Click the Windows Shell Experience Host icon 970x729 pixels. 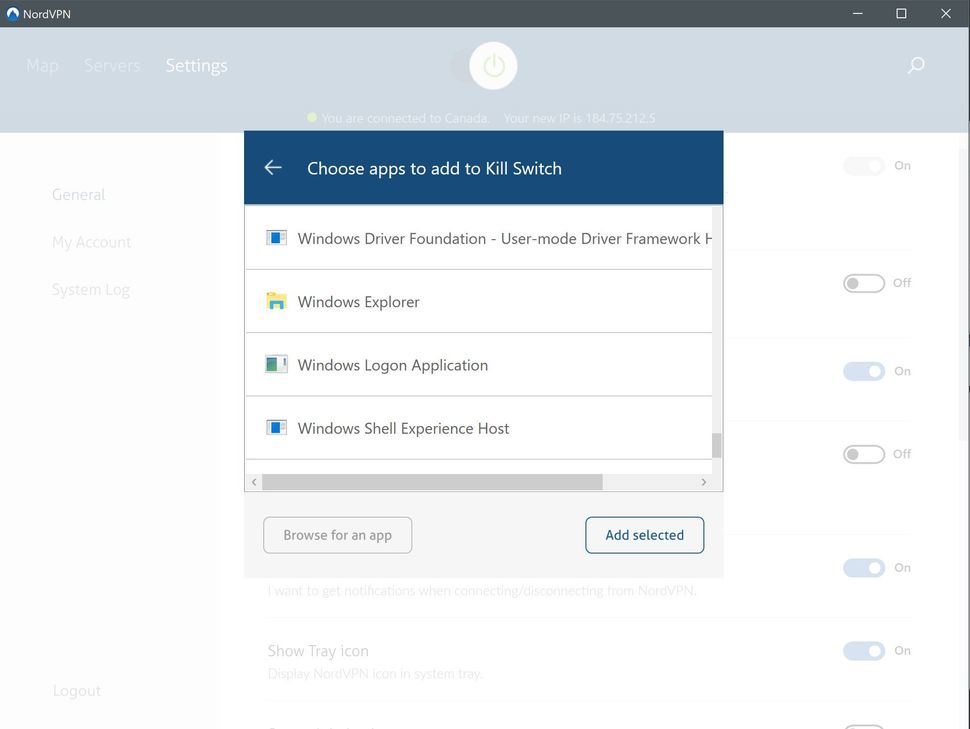[276, 427]
